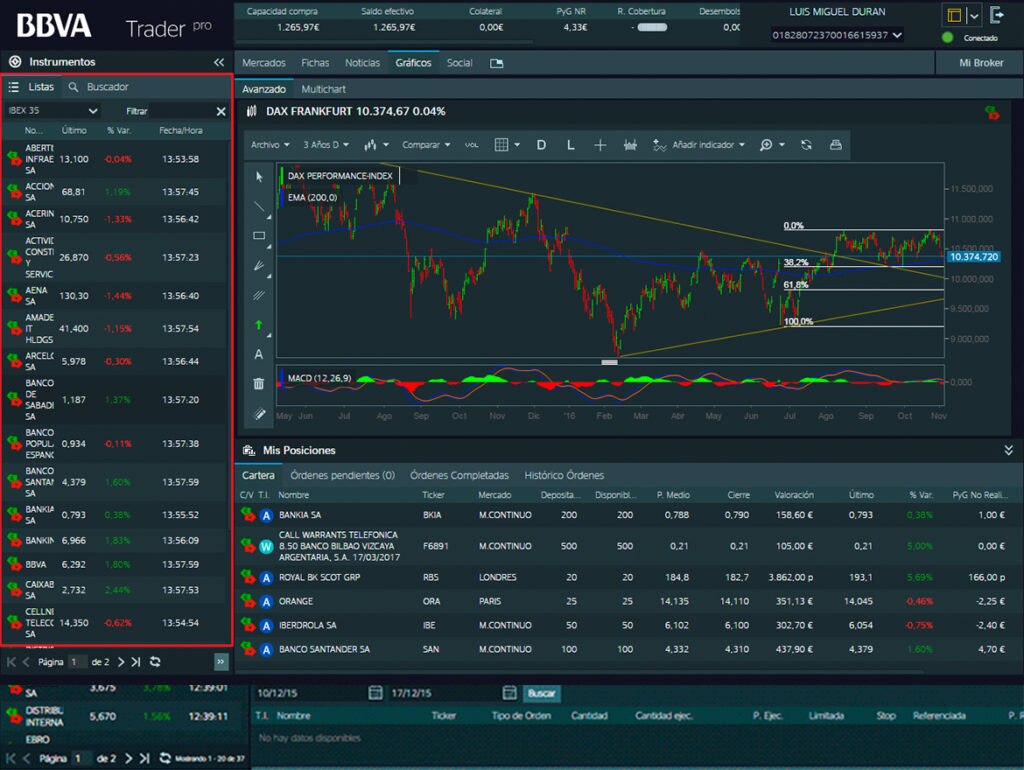
Task: Open the Histórico Órdenes tab
Action: coord(564,475)
